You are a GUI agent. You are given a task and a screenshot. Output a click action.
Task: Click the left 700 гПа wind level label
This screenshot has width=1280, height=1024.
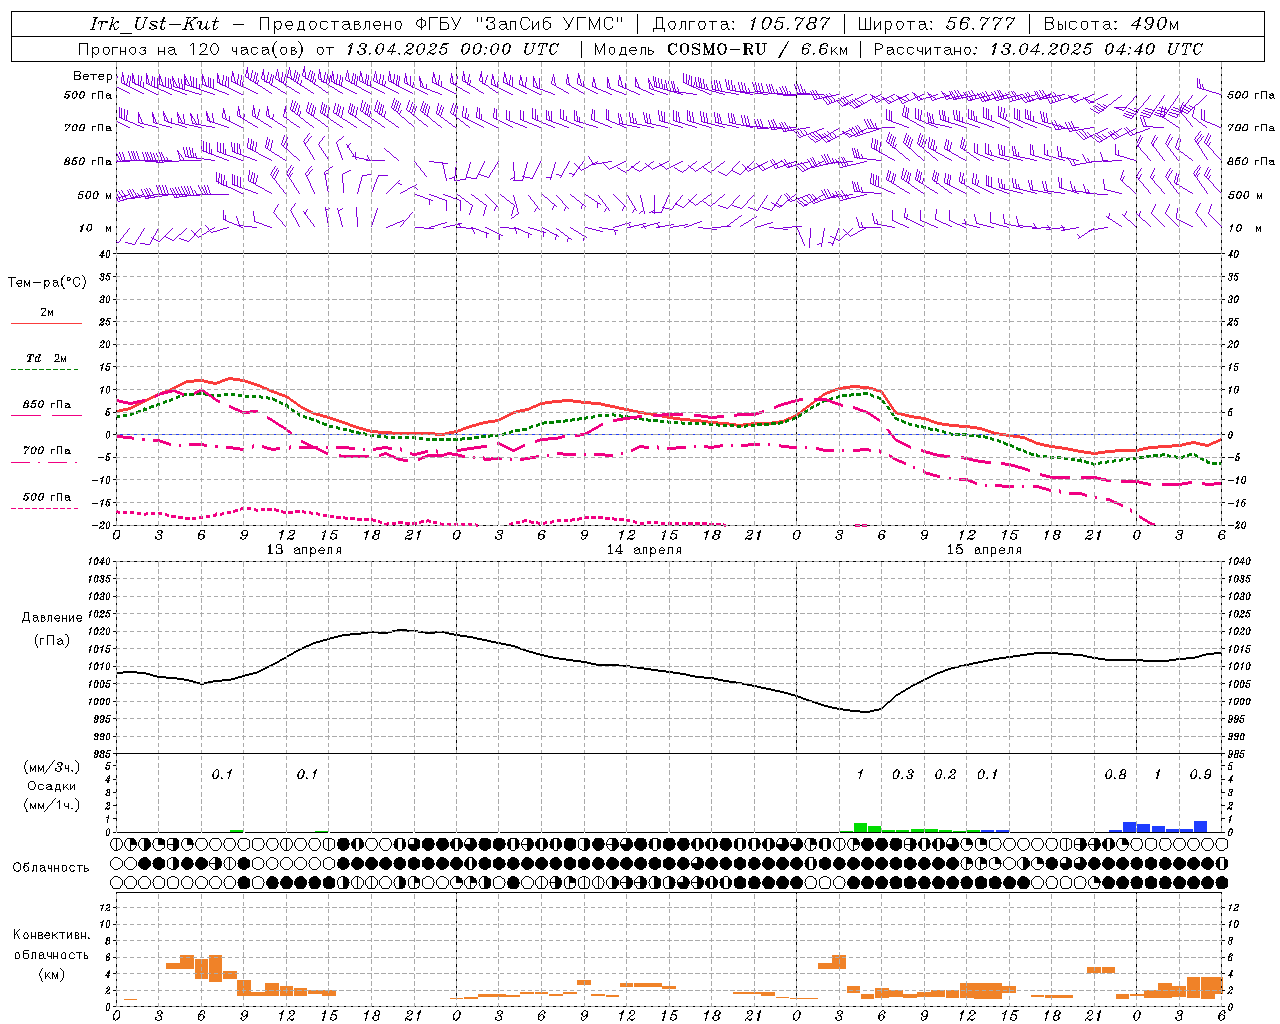coord(88,128)
